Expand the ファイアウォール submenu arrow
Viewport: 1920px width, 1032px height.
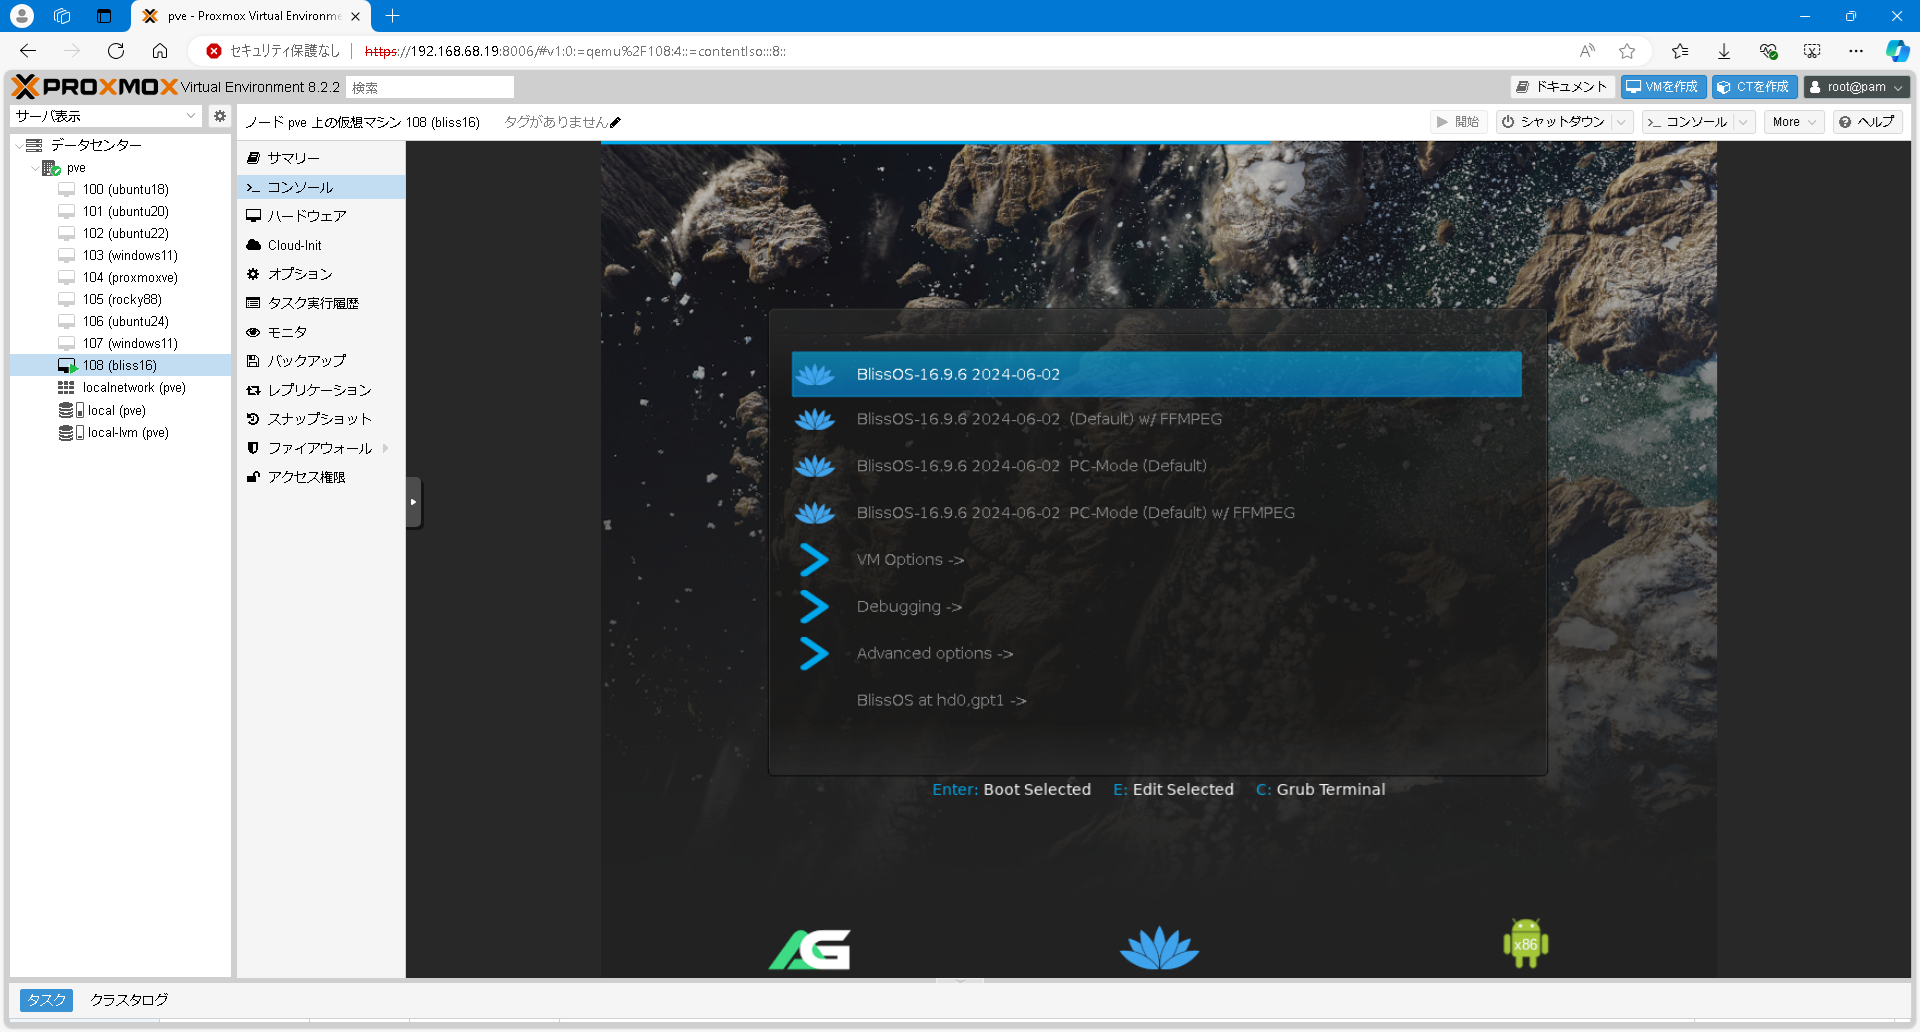click(386, 448)
